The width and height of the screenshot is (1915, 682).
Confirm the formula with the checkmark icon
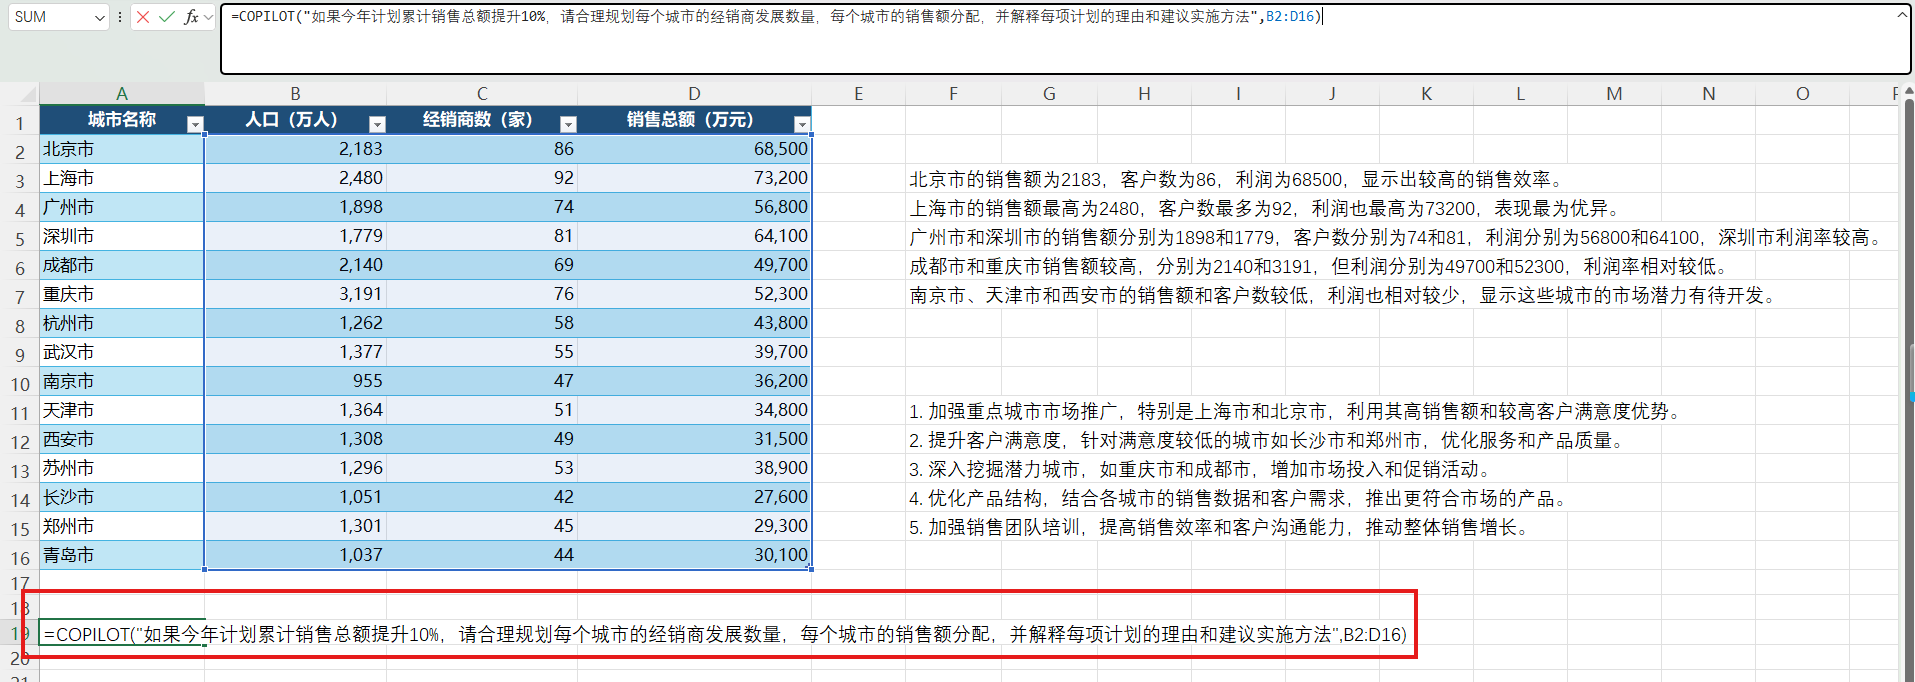tap(166, 17)
